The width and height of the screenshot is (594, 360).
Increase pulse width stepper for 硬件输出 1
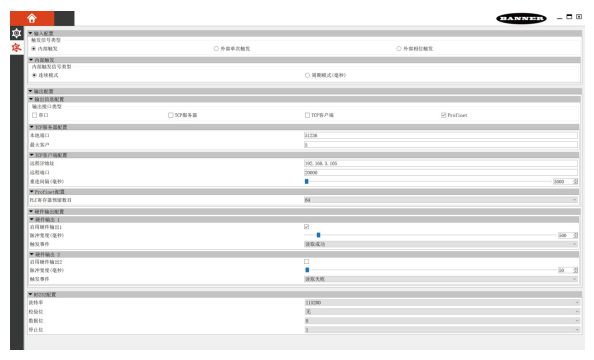(576, 234)
